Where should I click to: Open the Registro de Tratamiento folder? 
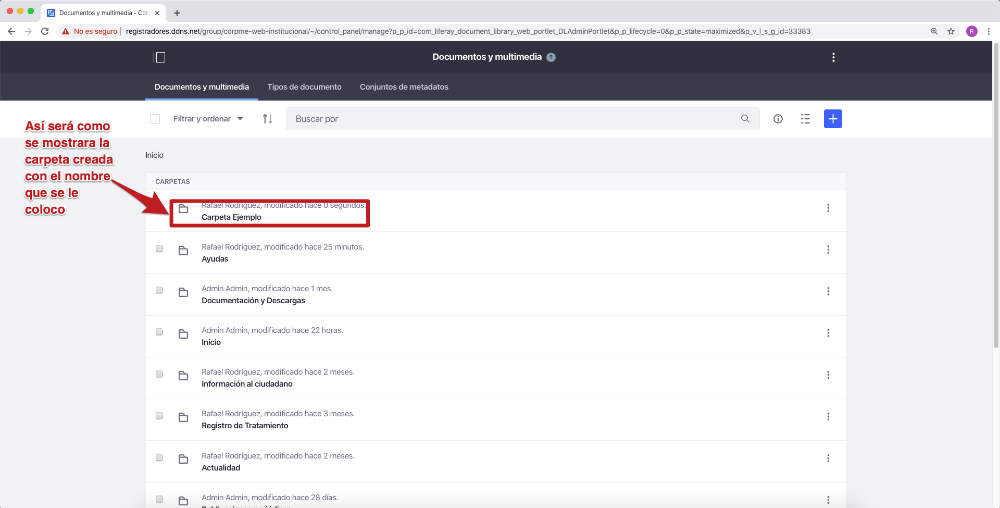click(244, 425)
